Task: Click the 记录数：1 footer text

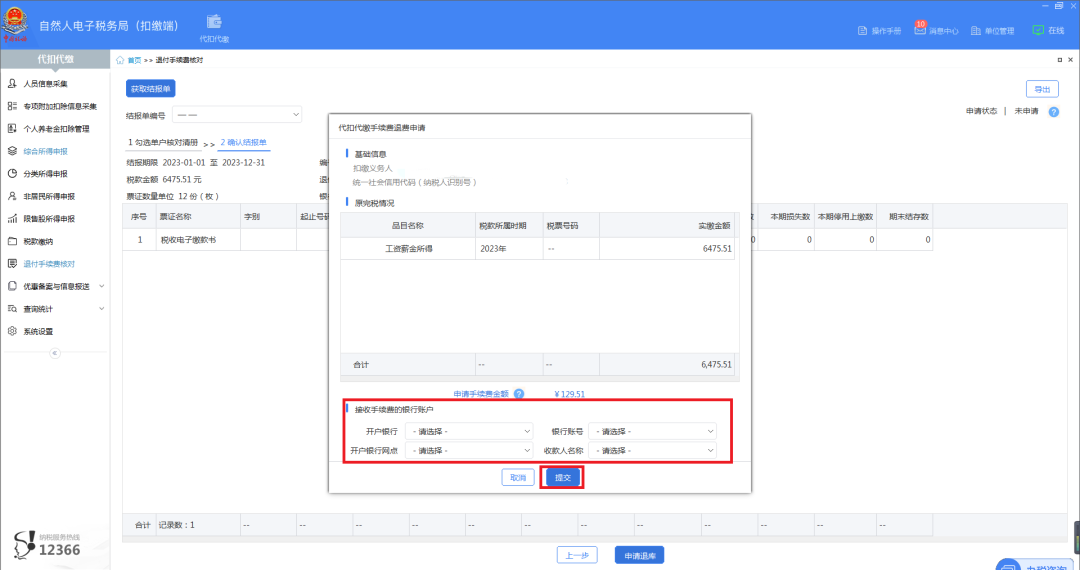Action: pyautogui.click(x=176, y=525)
